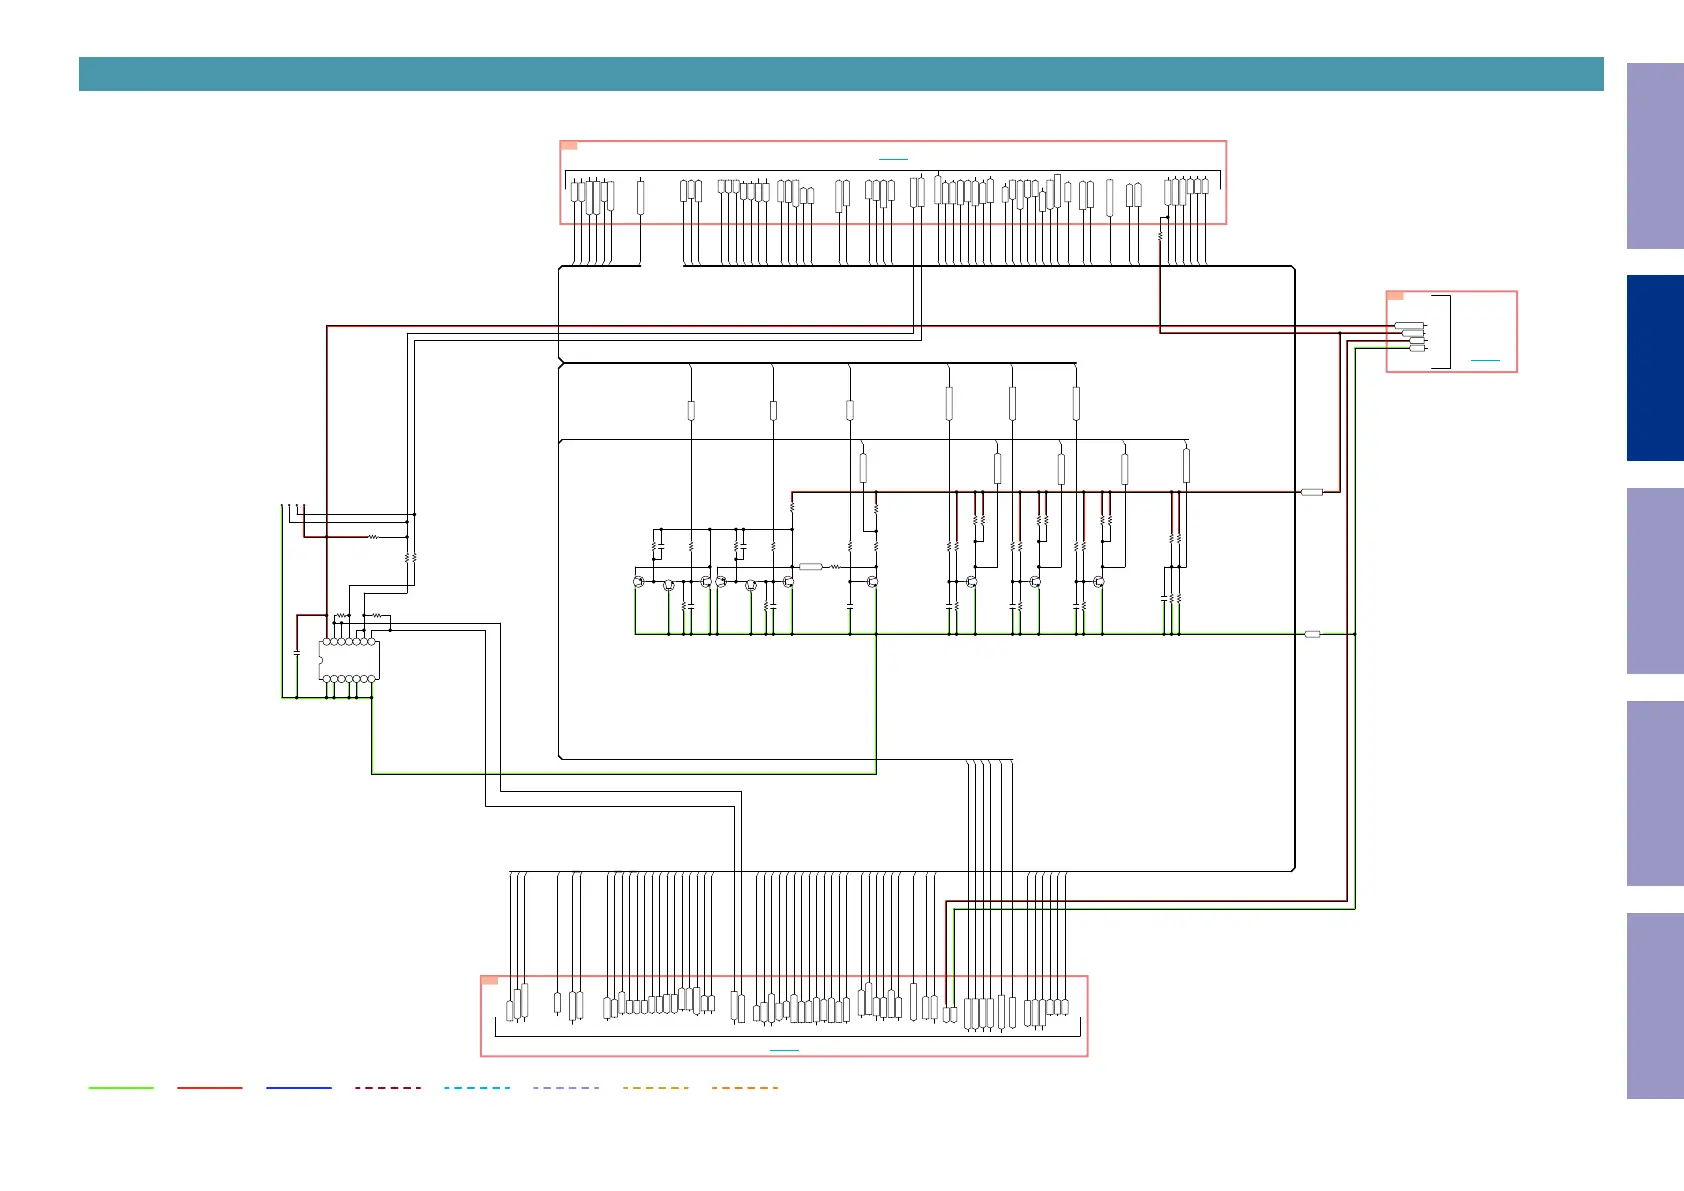Viewport: 1684px width, 1191px height.
Task: Click the salmon tag on bottom connector box
Action: 490,980
